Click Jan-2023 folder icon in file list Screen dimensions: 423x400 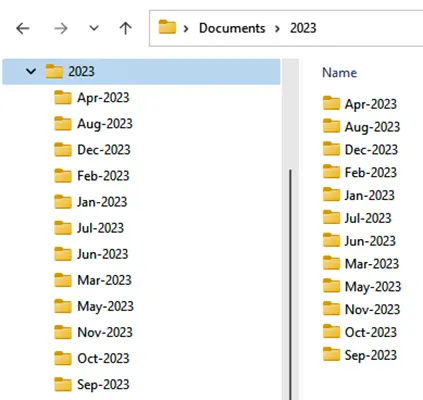(x=331, y=194)
